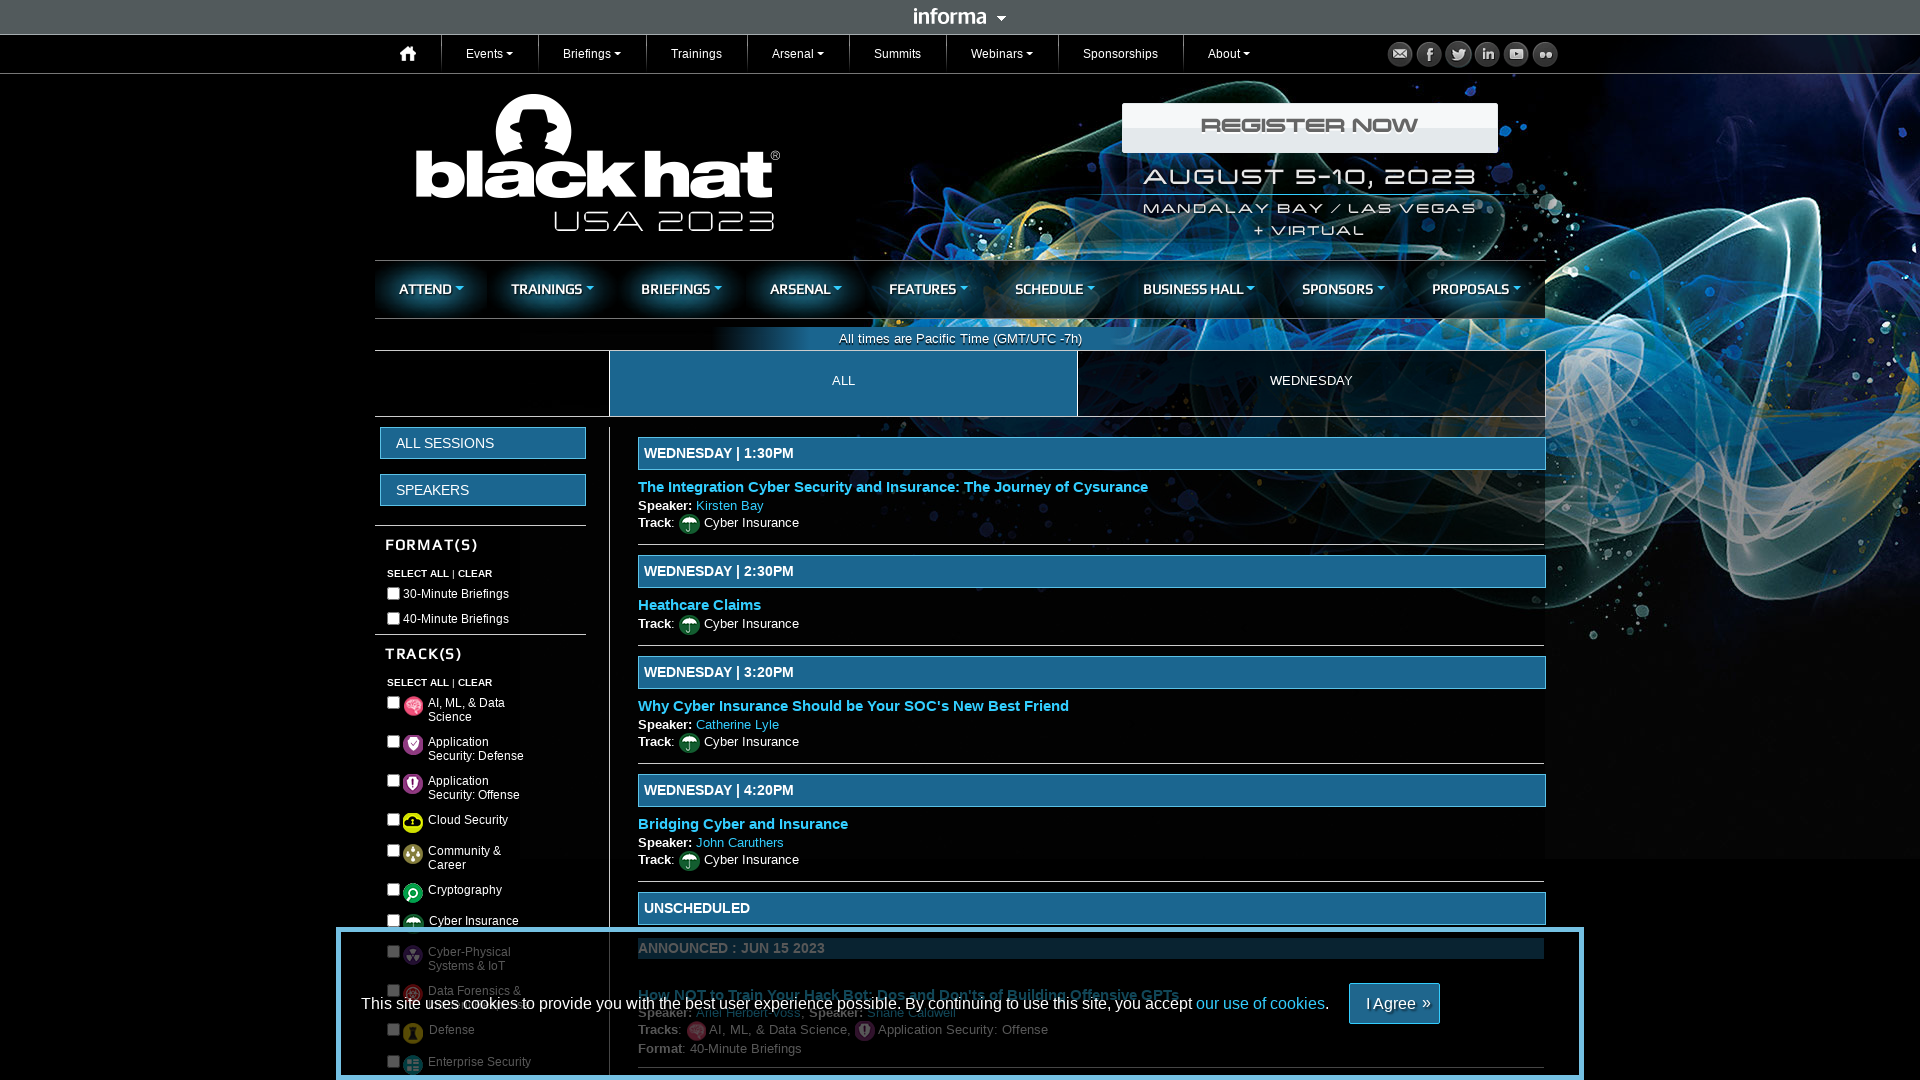The height and width of the screenshot is (1080, 1920).
Task: Click Cyber Insurance umbrella icon under Kirsten Bay session
Action: tap(689, 524)
